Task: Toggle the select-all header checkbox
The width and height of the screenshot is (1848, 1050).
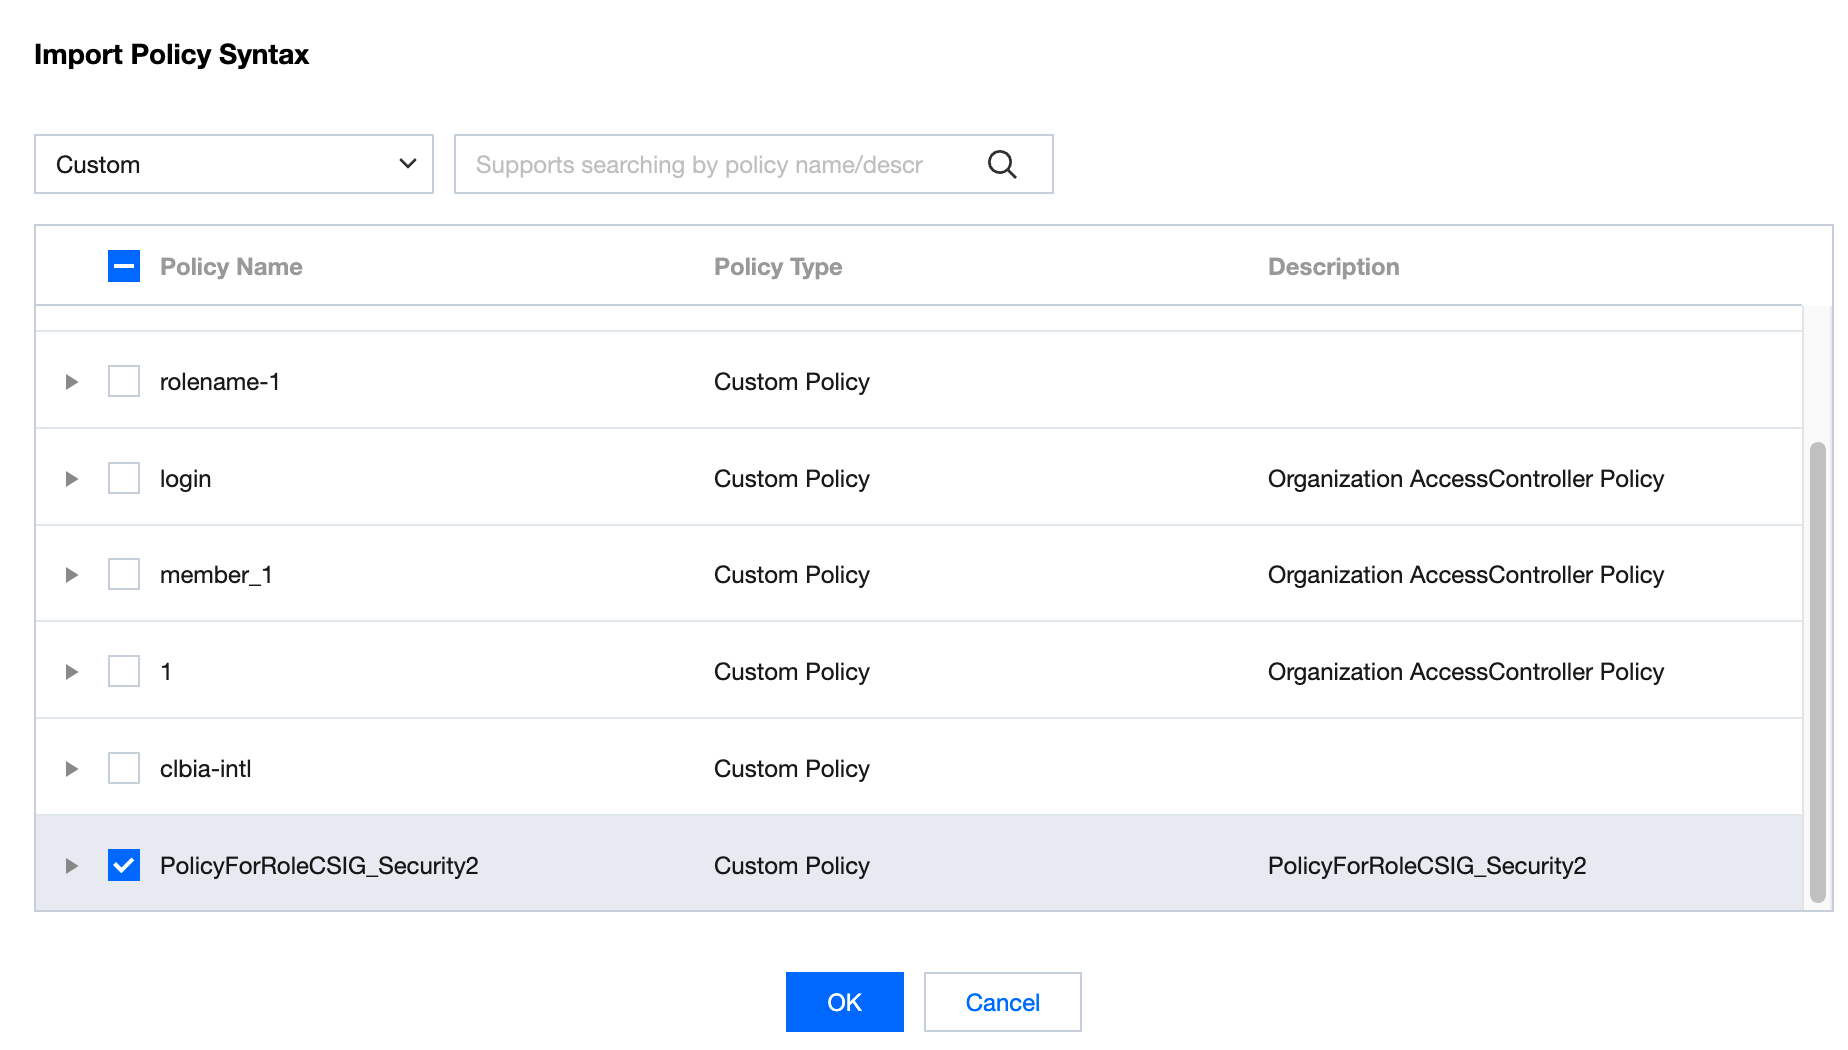Action: pyautogui.click(x=124, y=266)
